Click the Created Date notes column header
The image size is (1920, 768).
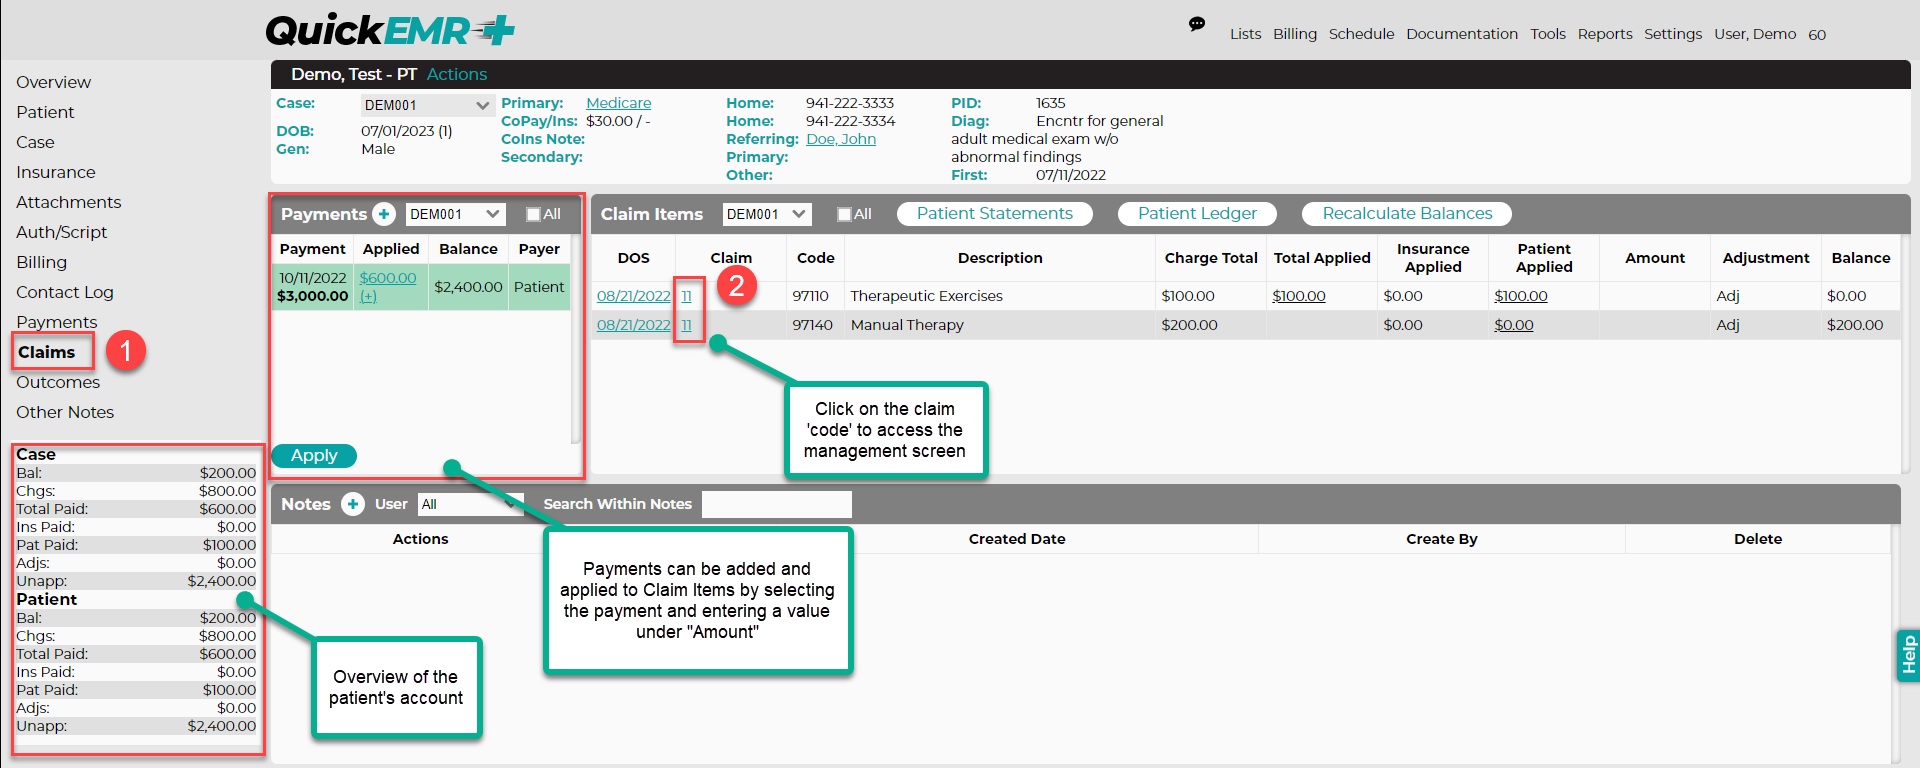point(1017,539)
